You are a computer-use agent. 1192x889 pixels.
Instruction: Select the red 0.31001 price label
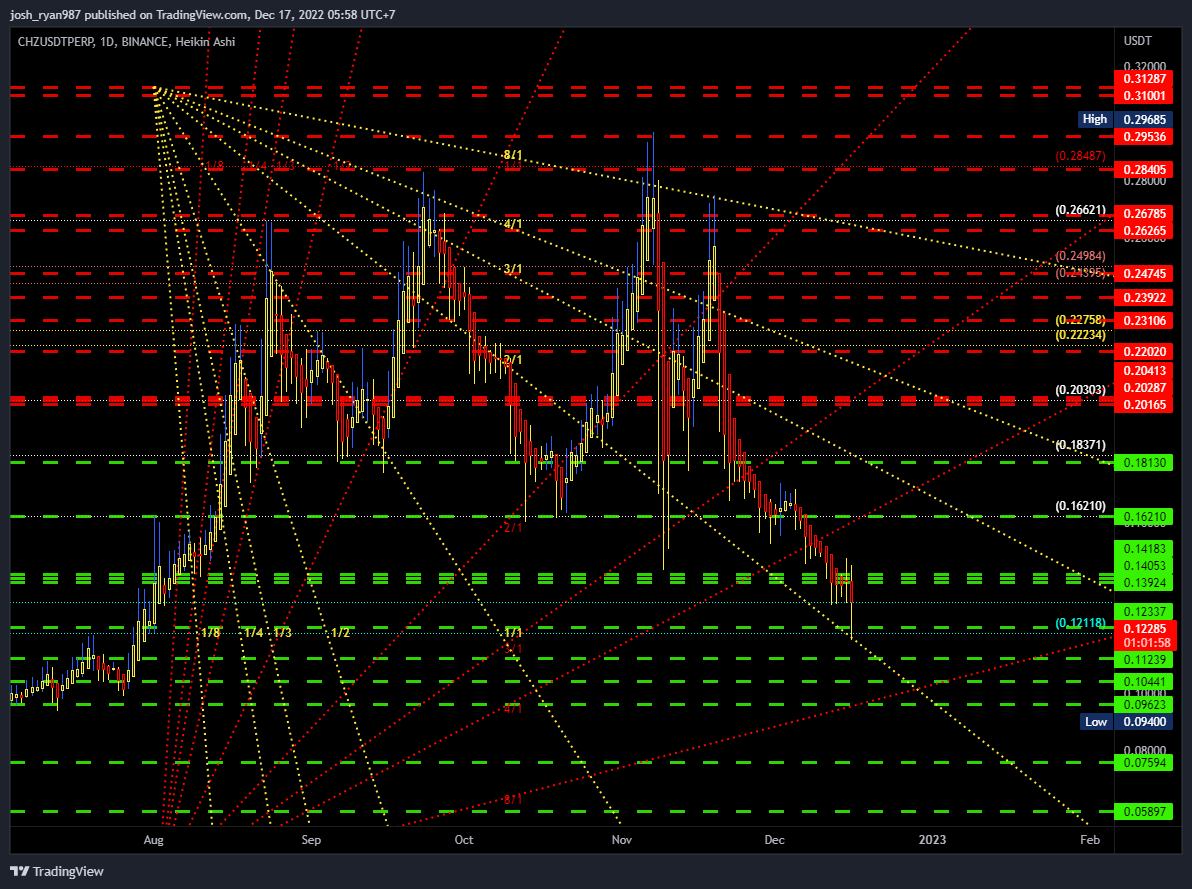(x=1144, y=96)
